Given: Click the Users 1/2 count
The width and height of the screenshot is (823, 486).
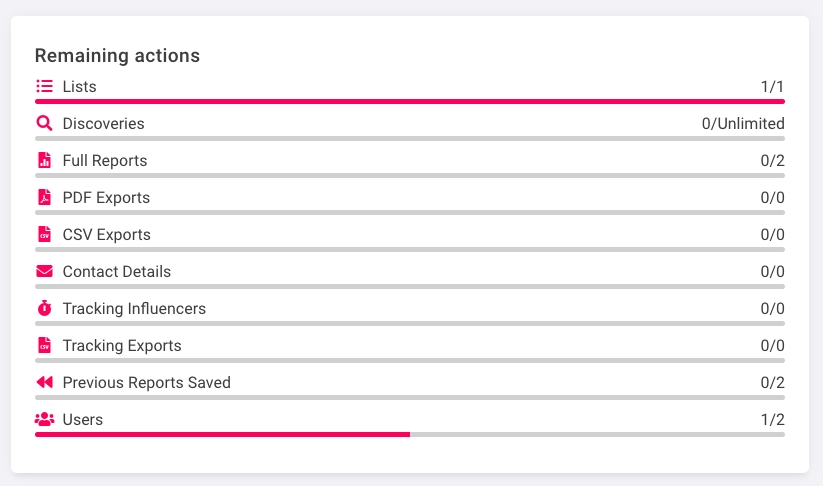Looking at the screenshot, I should coord(772,420).
